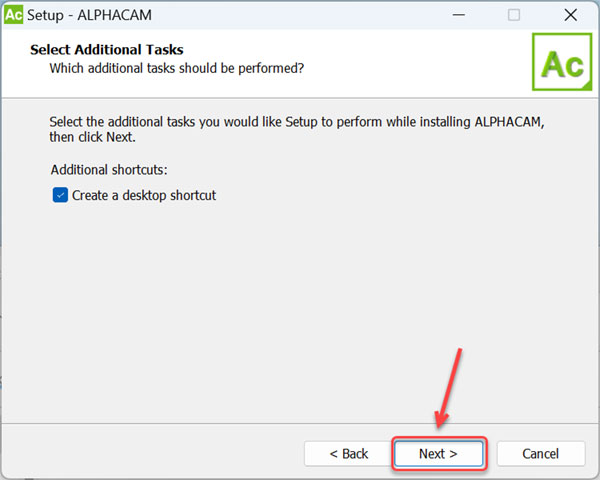
Task: Click the maximize window button
Action: coord(514,15)
